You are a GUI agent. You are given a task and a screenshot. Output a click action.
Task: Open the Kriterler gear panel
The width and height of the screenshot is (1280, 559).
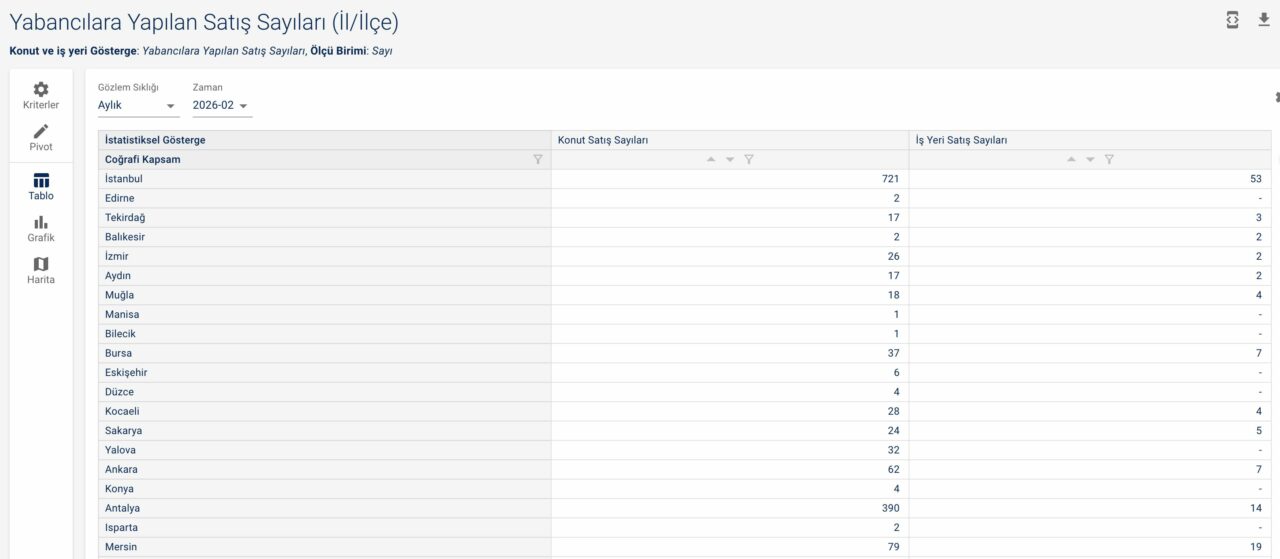[x=41, y=95]
